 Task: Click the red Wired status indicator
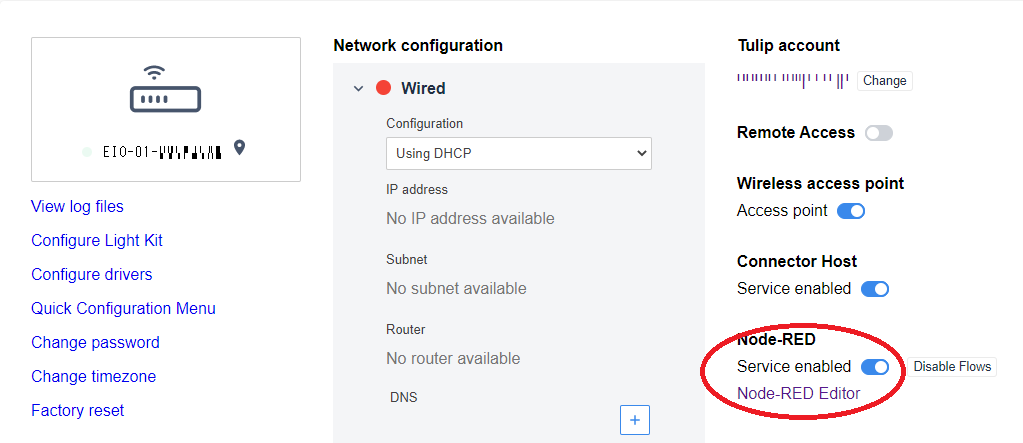(384, 88)
